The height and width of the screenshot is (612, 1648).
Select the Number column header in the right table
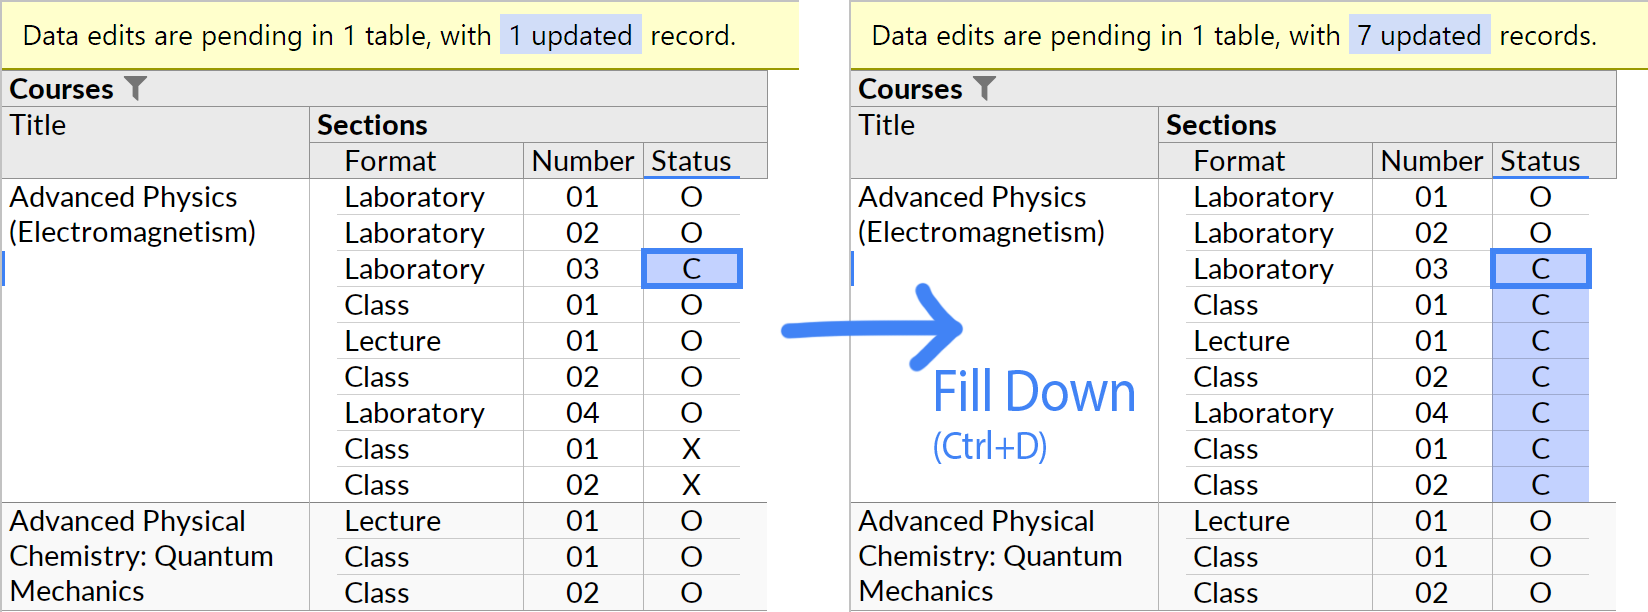tap(1431, 160)
